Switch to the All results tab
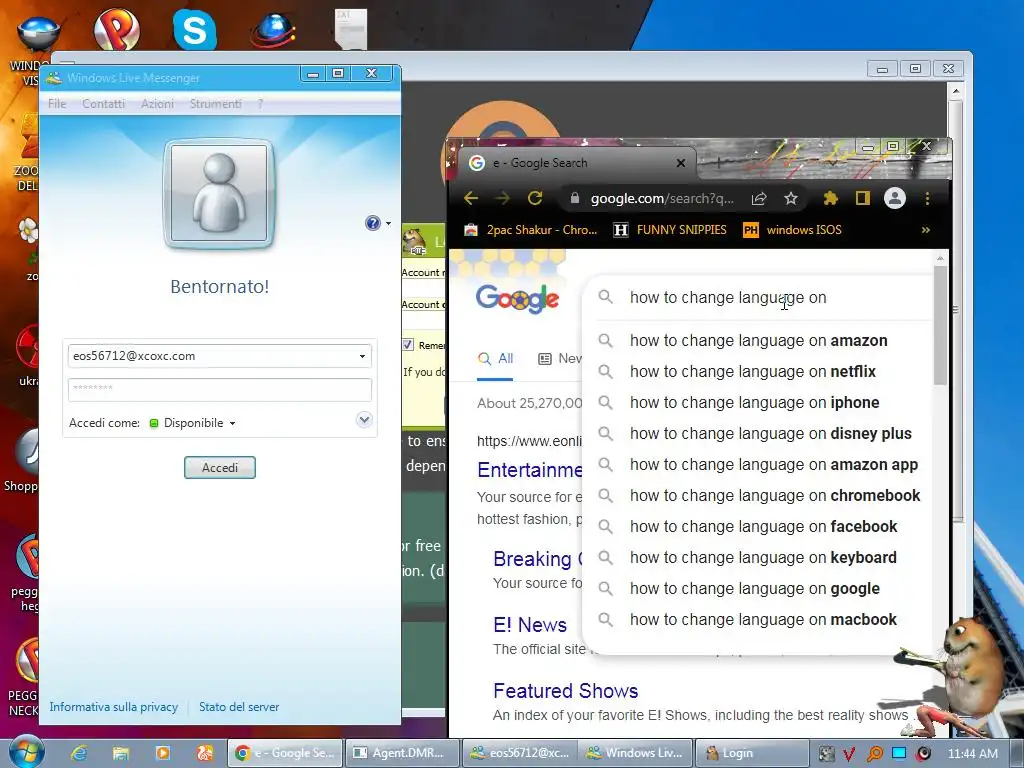This screenshot has height=768, width=1024. (x=495, y=359)
